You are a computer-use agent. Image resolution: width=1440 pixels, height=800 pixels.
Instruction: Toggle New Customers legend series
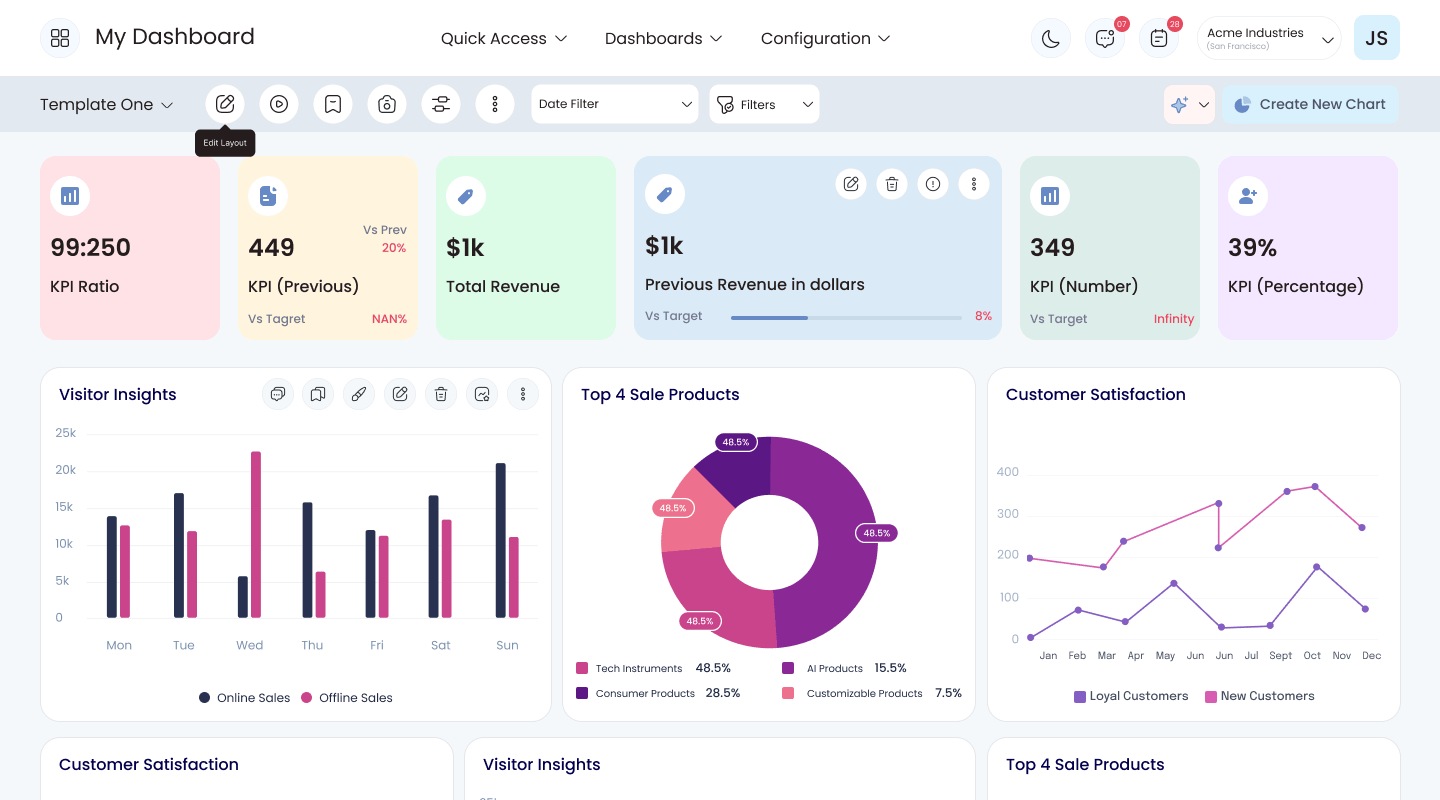coord(1260,696)
